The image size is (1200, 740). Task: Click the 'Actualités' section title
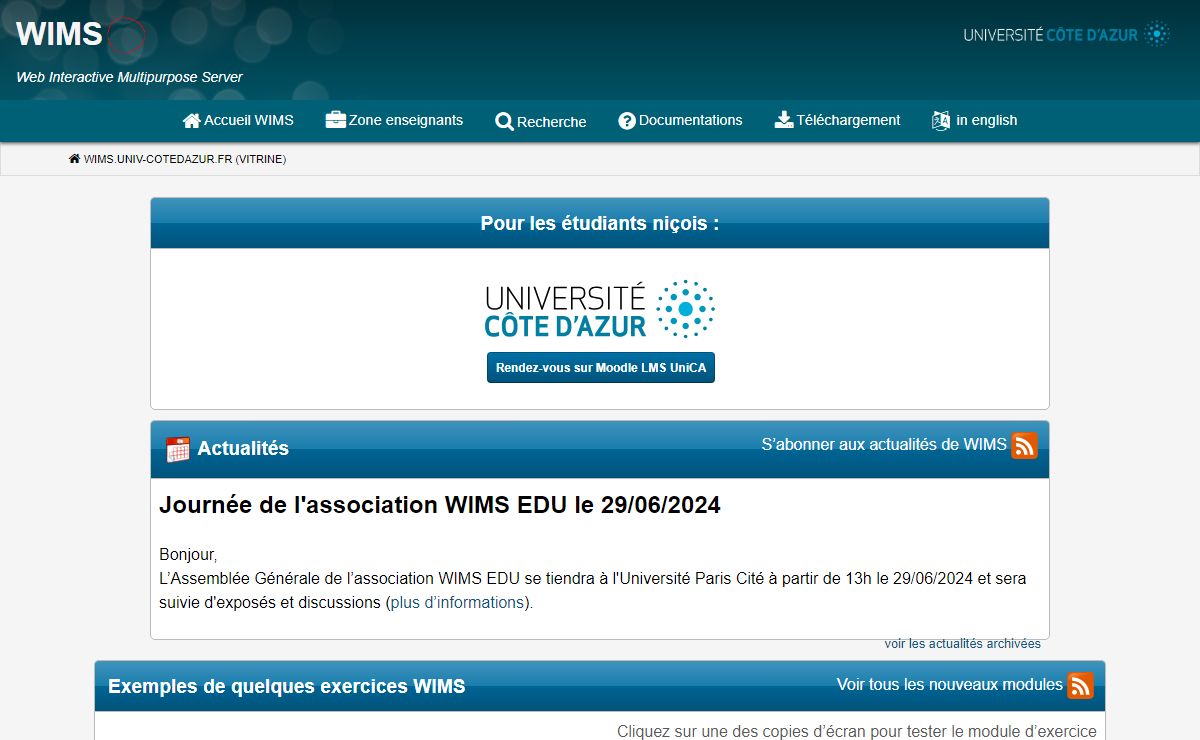(243, 449)
